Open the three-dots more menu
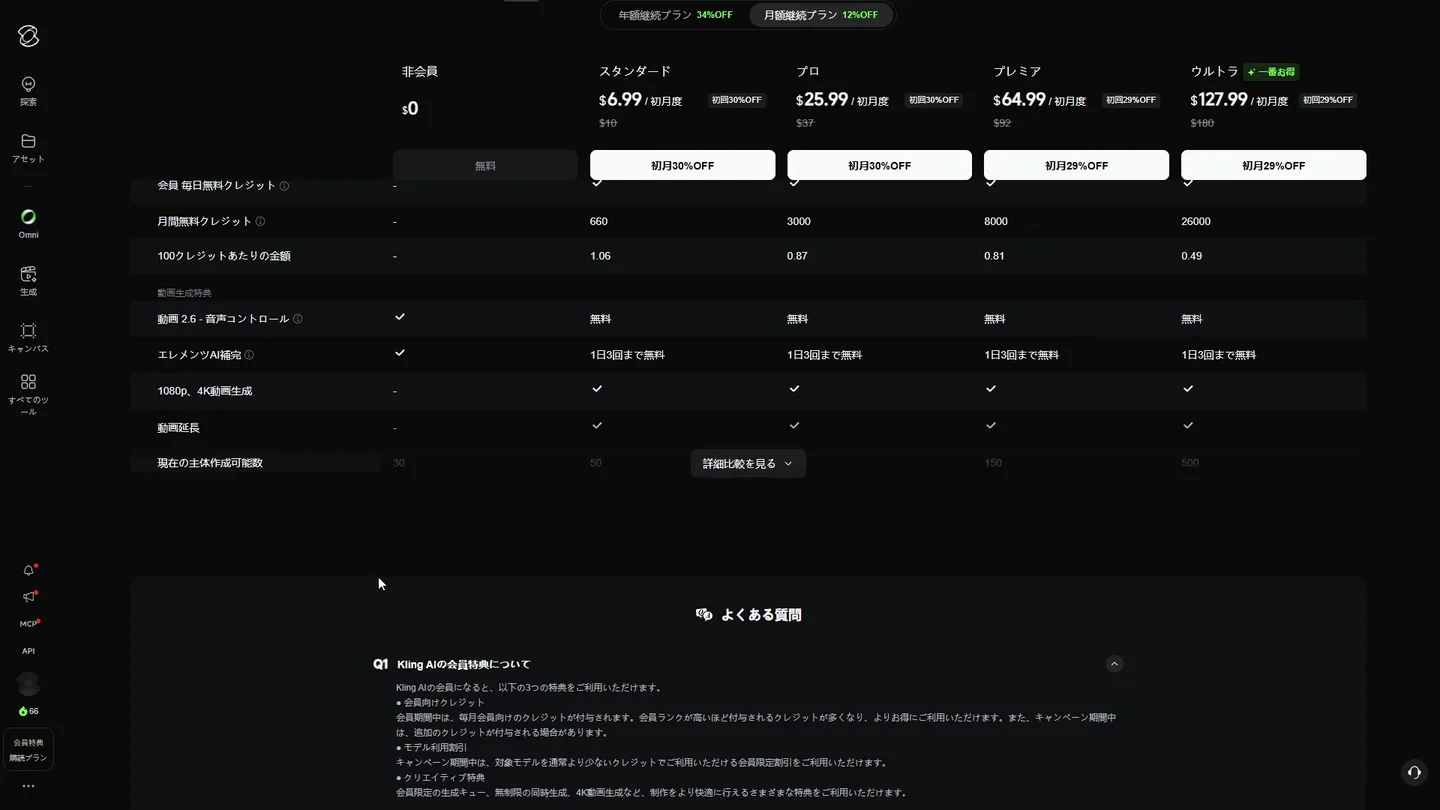1440x810 pixels. (x=28, y=786)
